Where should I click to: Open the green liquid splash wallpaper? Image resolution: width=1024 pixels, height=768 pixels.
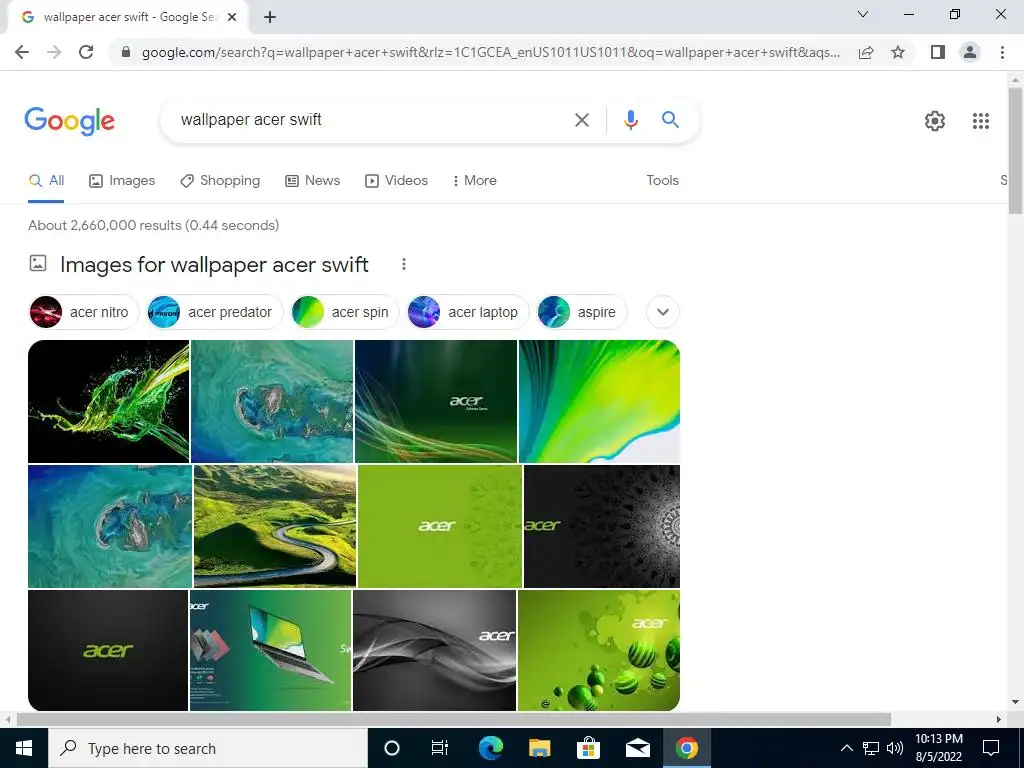pos(108,401)
